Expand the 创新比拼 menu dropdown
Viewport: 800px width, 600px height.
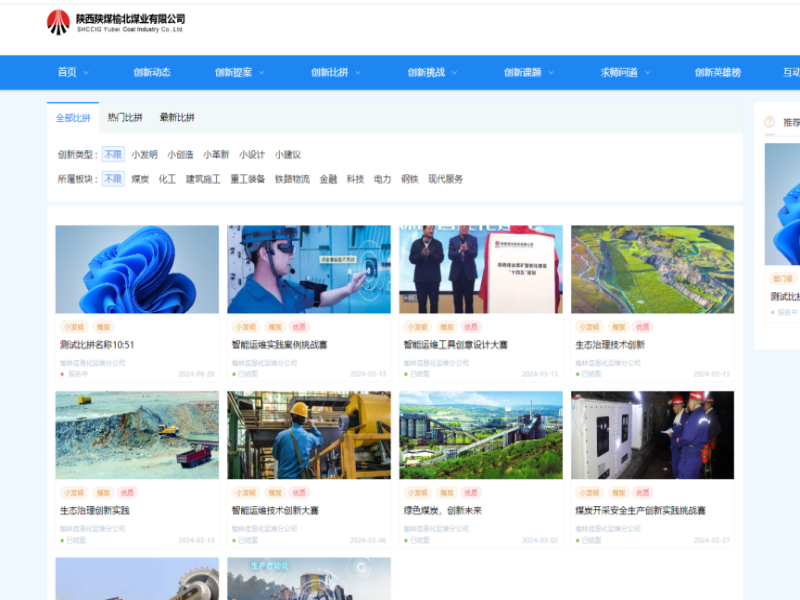pos(335,72)
